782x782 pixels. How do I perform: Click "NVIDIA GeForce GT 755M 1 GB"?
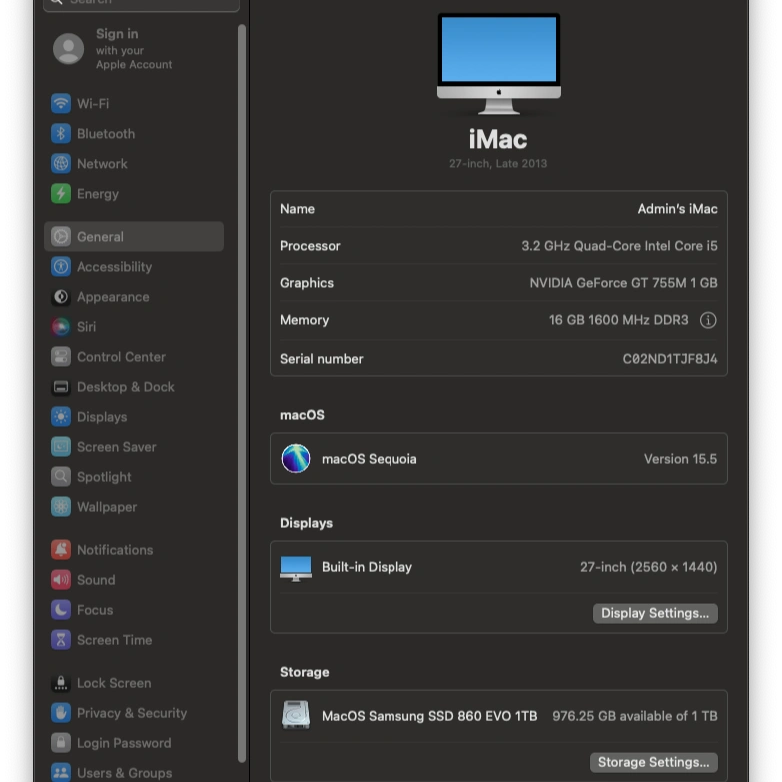tap(623, 283)
